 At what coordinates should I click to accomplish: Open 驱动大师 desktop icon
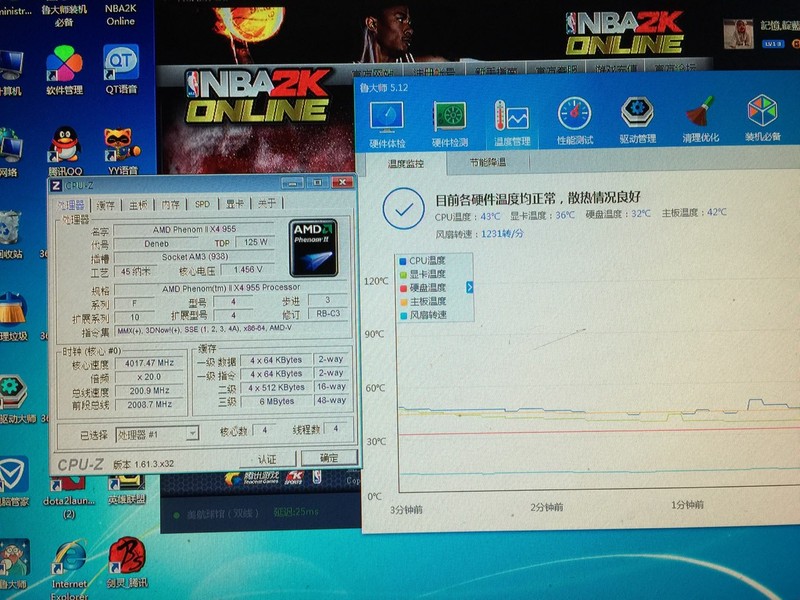click(15, 399)
